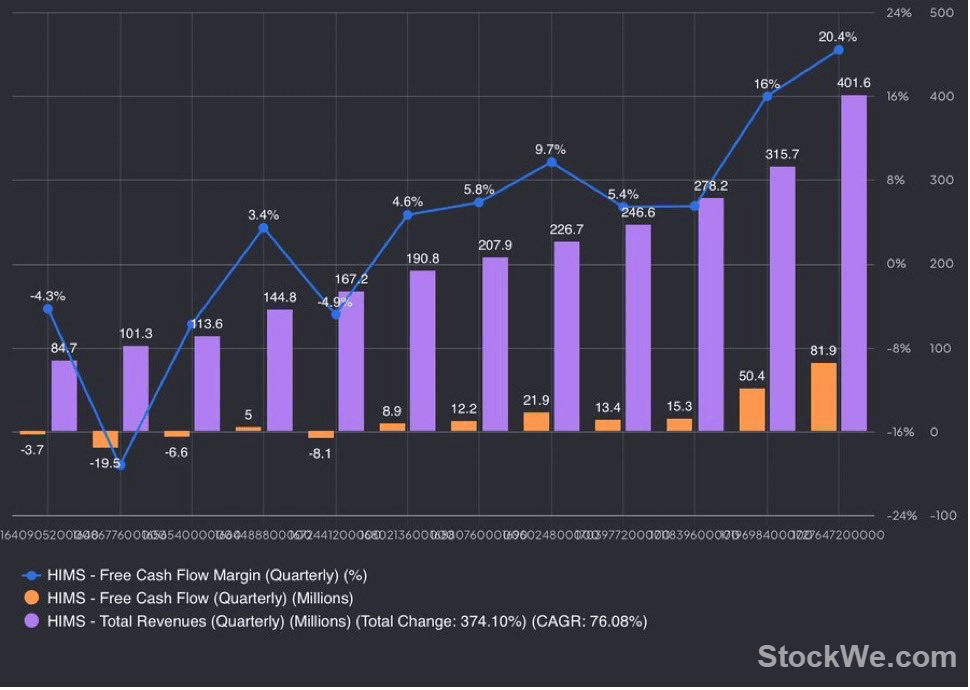Open the StockWe.com watermark link
The width and height of the screenshot is (970, 690).
tap(857, 657)
